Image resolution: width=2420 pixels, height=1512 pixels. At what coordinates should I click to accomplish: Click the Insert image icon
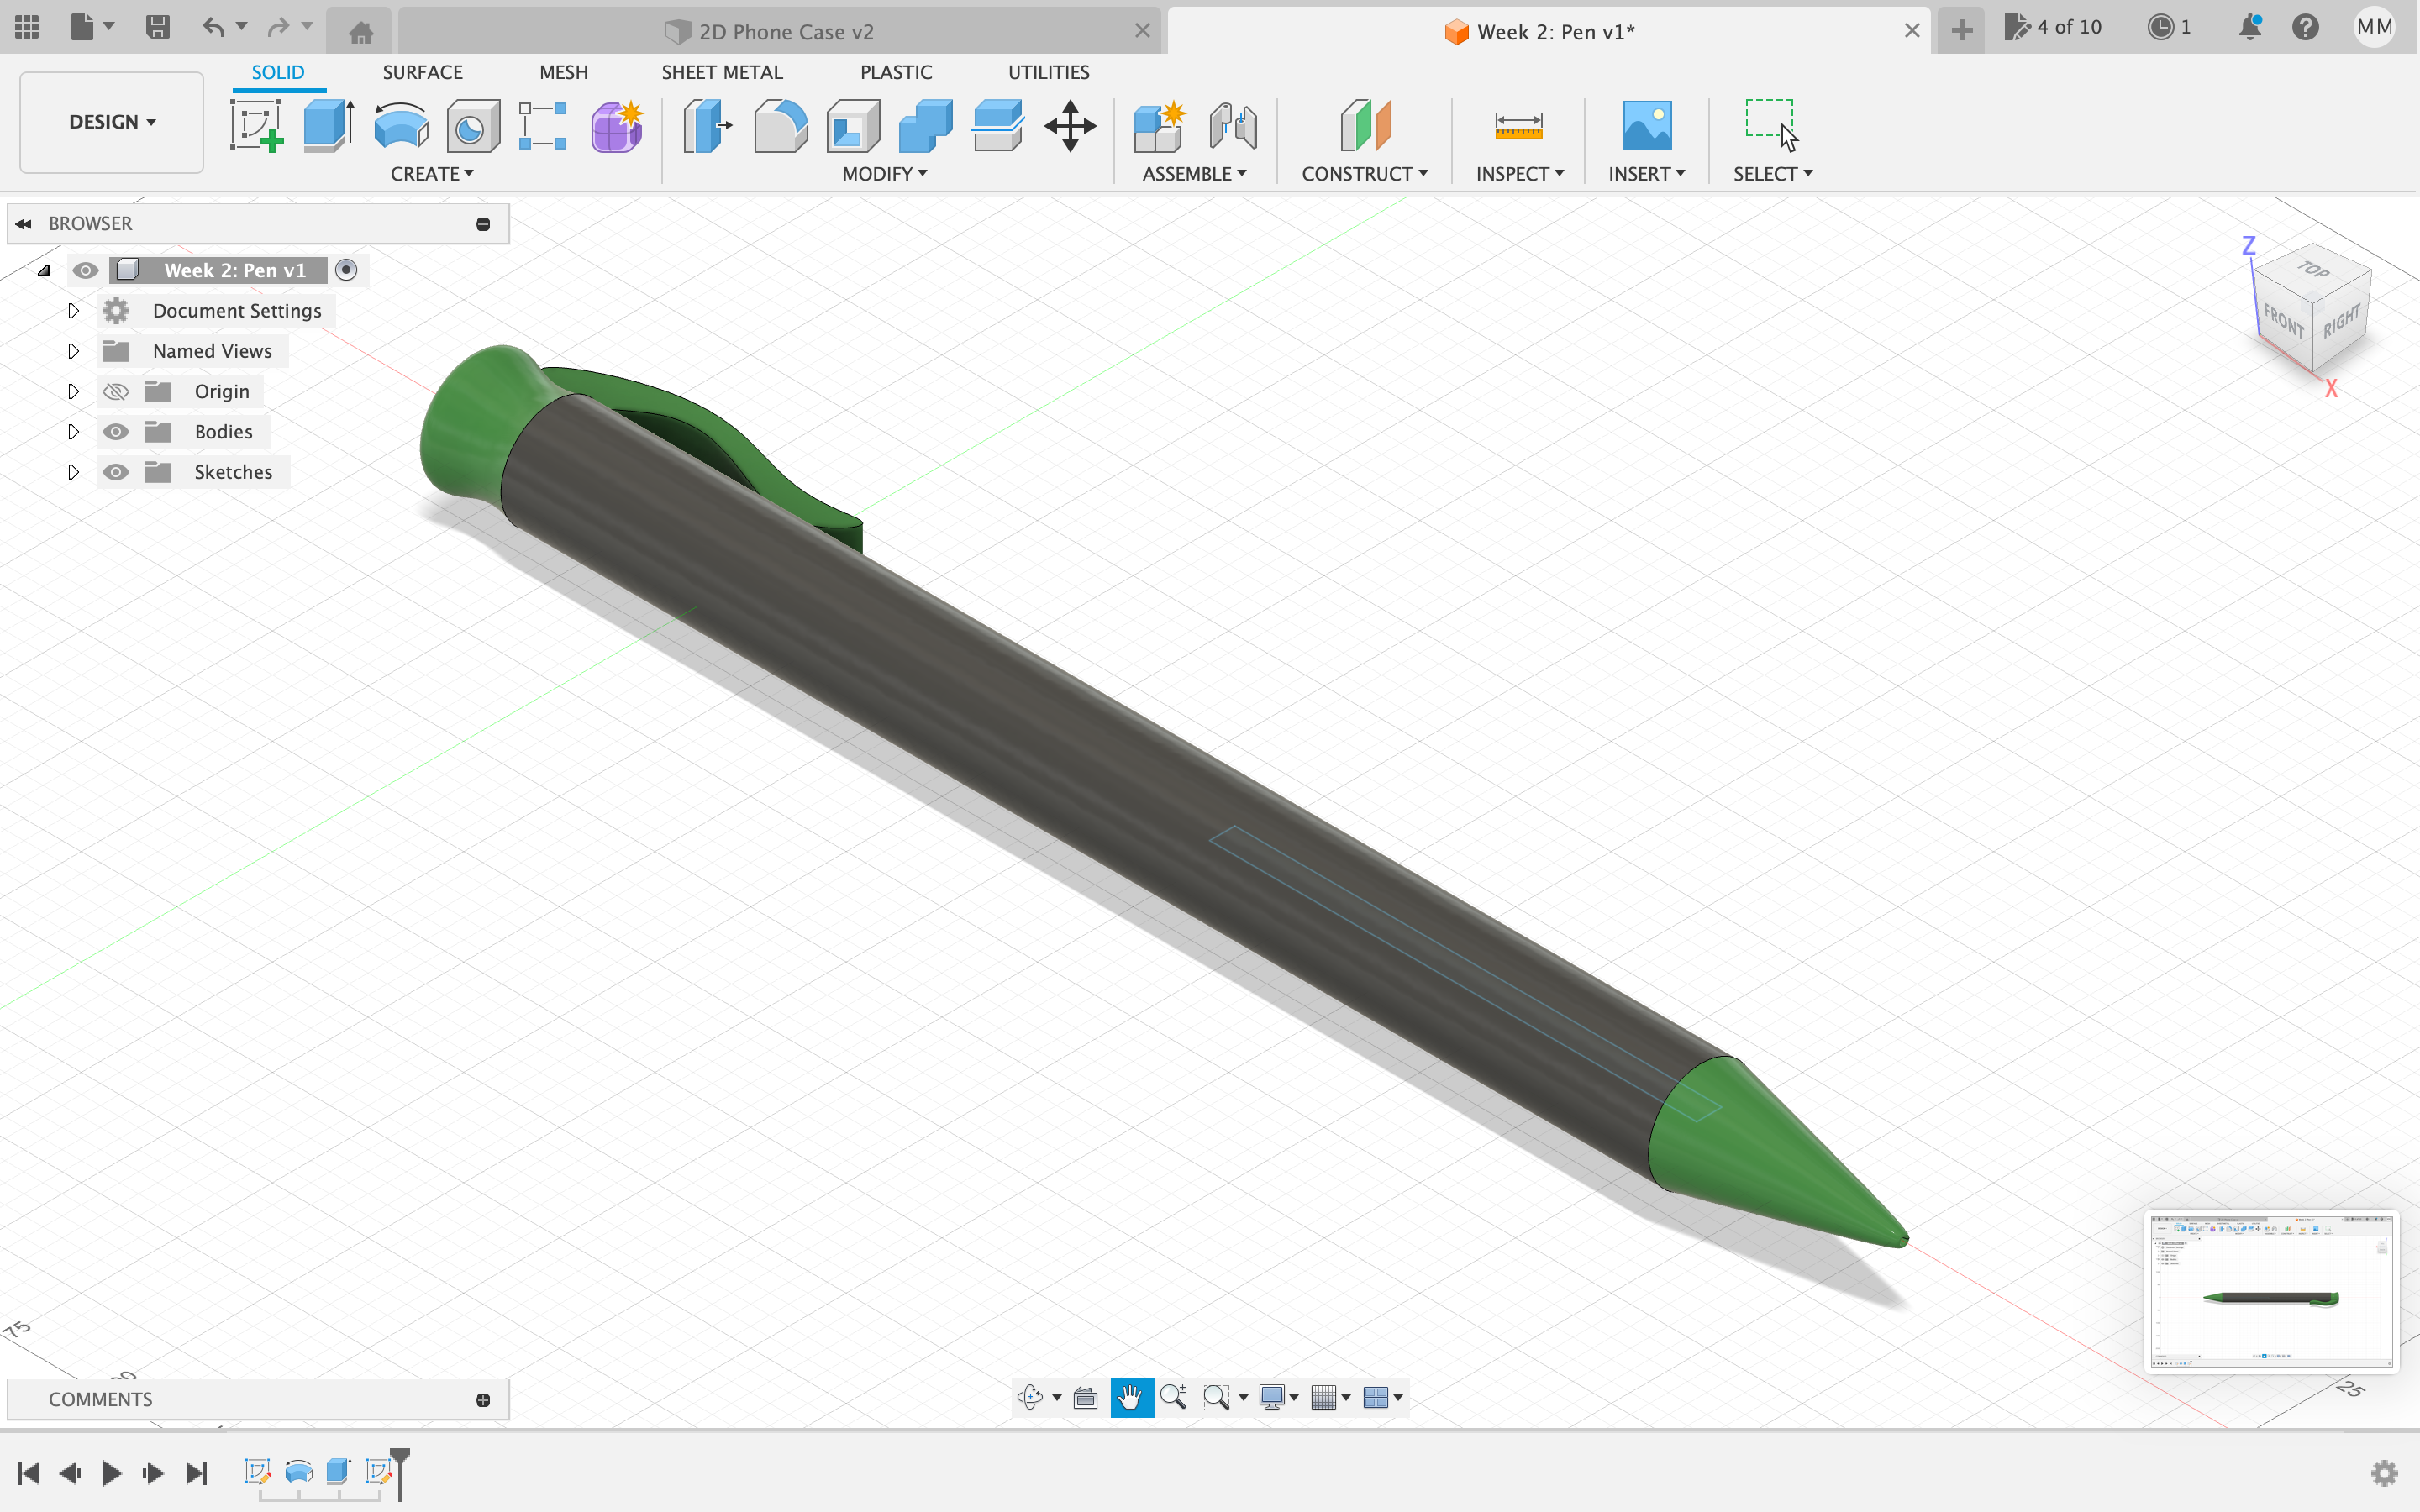pos(1646,127)
